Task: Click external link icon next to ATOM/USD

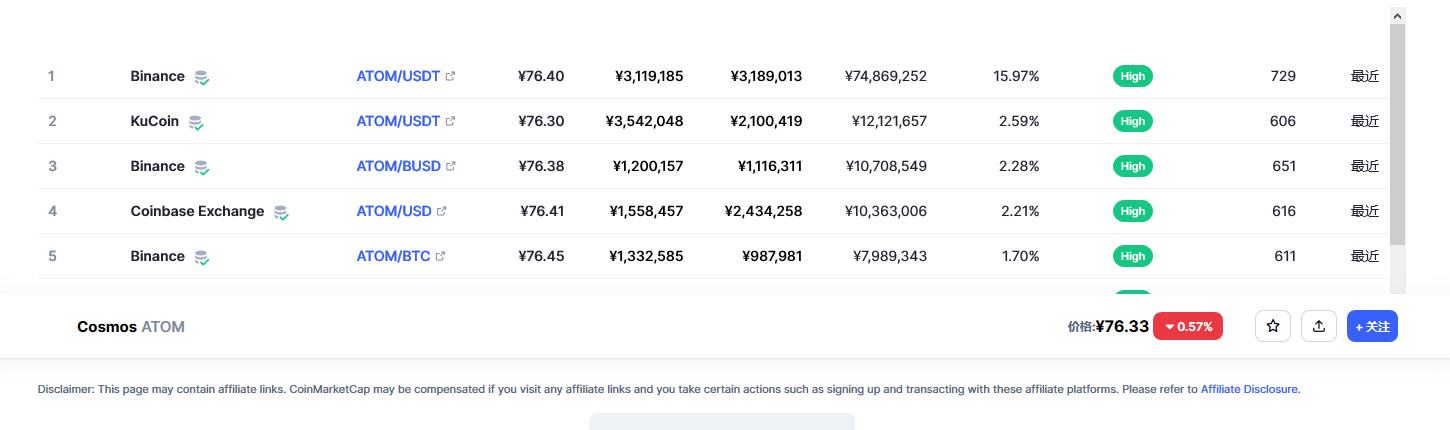Action: (442, 211)
